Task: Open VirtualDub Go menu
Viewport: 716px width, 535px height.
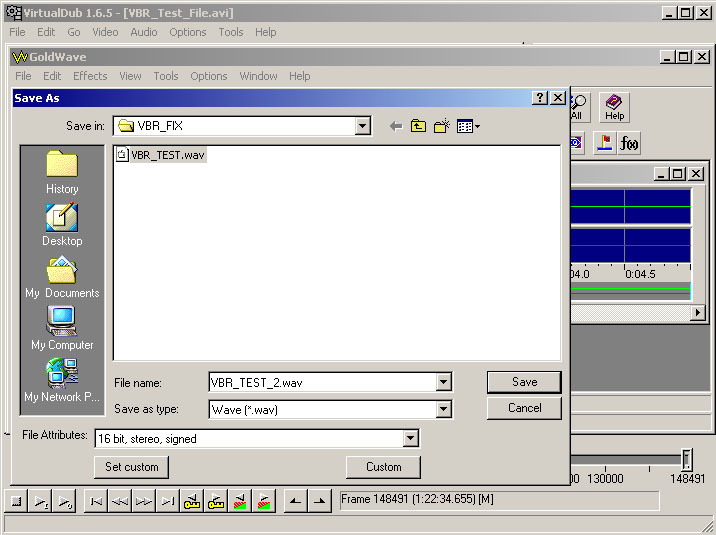Action: [x=74, y=32]
